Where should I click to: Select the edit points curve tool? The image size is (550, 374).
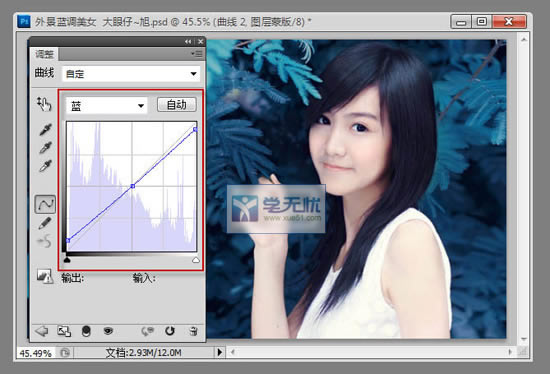45,204
